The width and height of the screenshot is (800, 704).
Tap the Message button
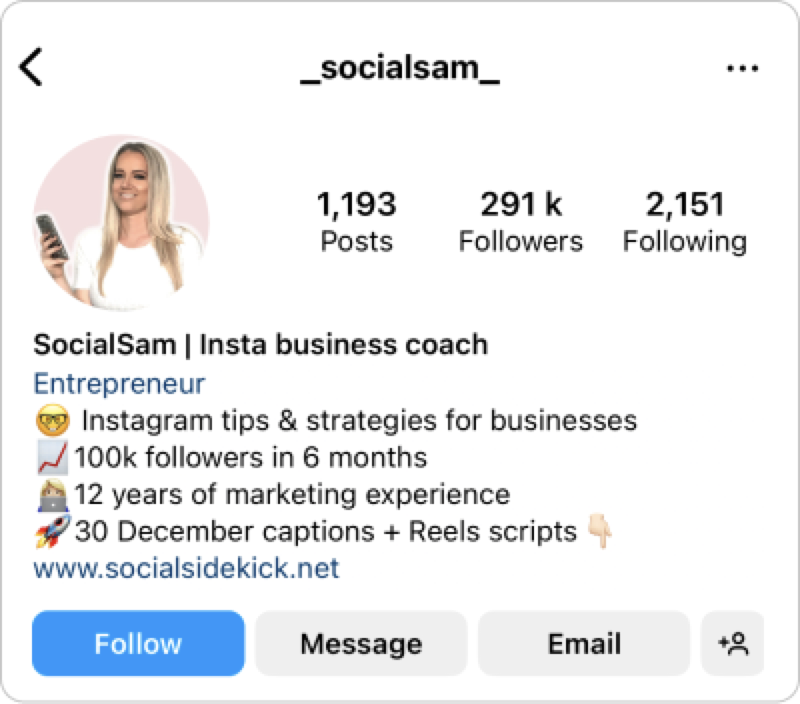coord(361,643)
